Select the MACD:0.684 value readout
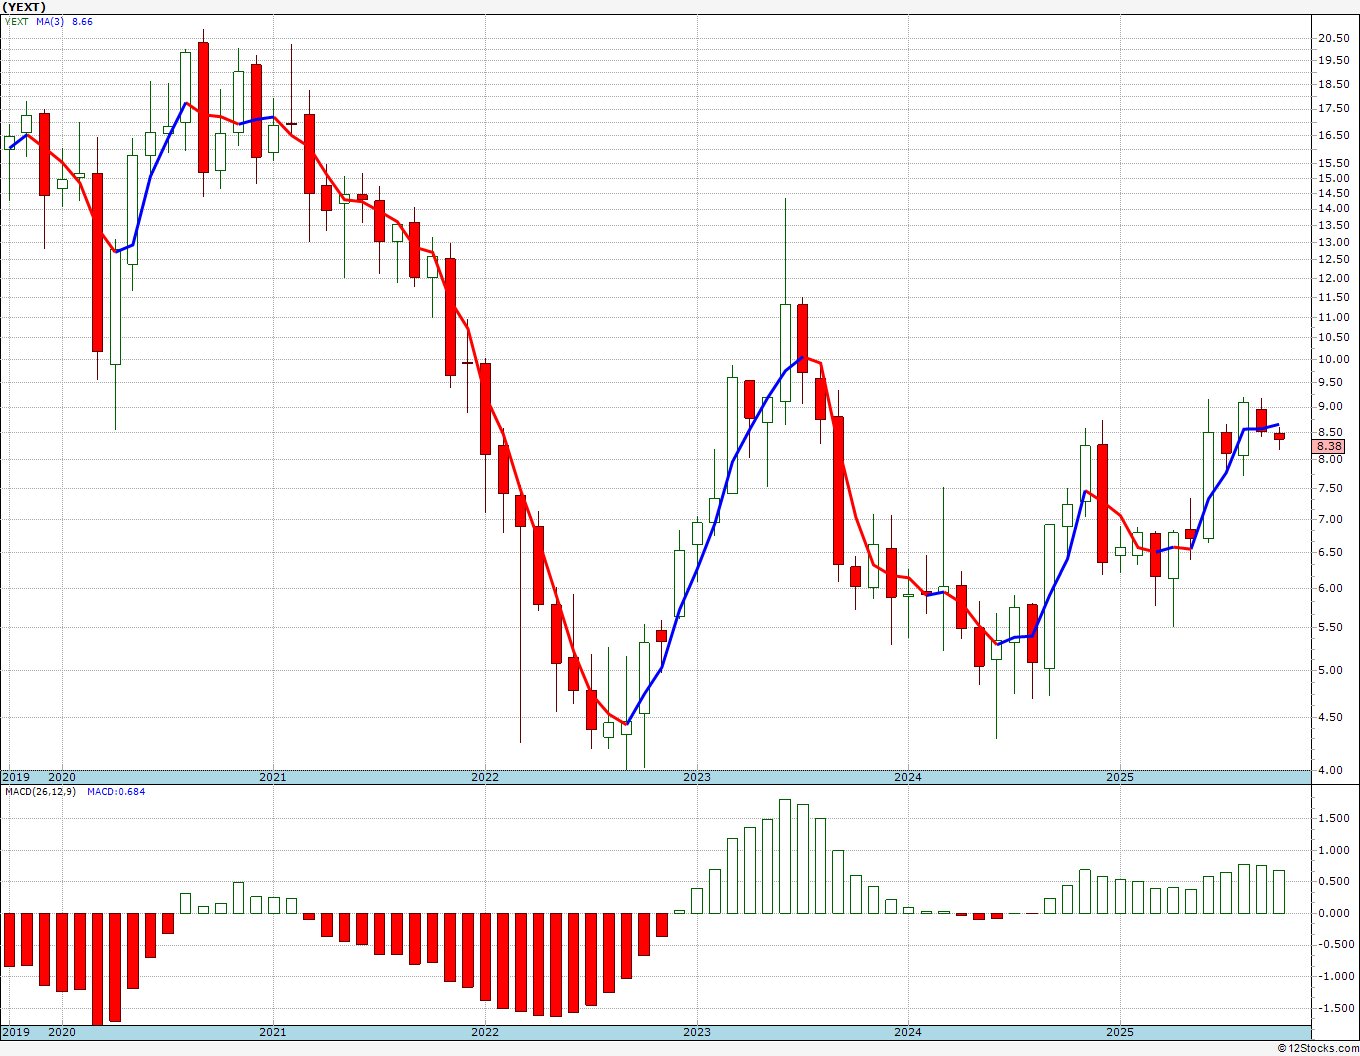 [x=116, y=791]
